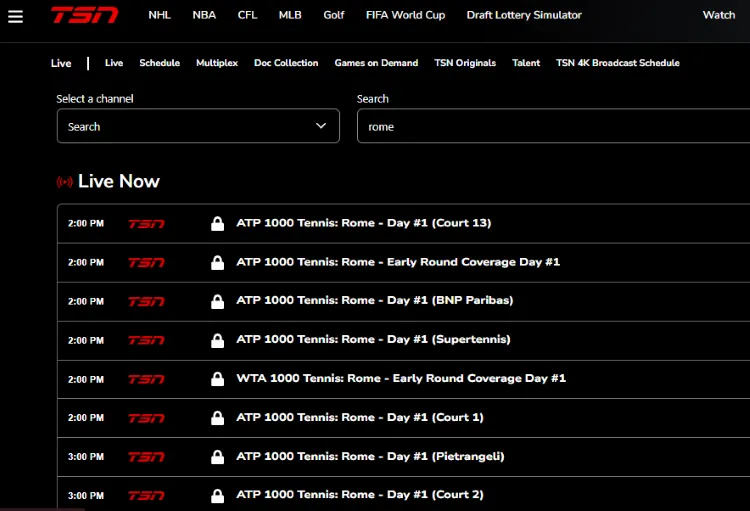Click lock icon on Court 1 row
The width and height of the screenshot is (750, 511).
point(218,418)
